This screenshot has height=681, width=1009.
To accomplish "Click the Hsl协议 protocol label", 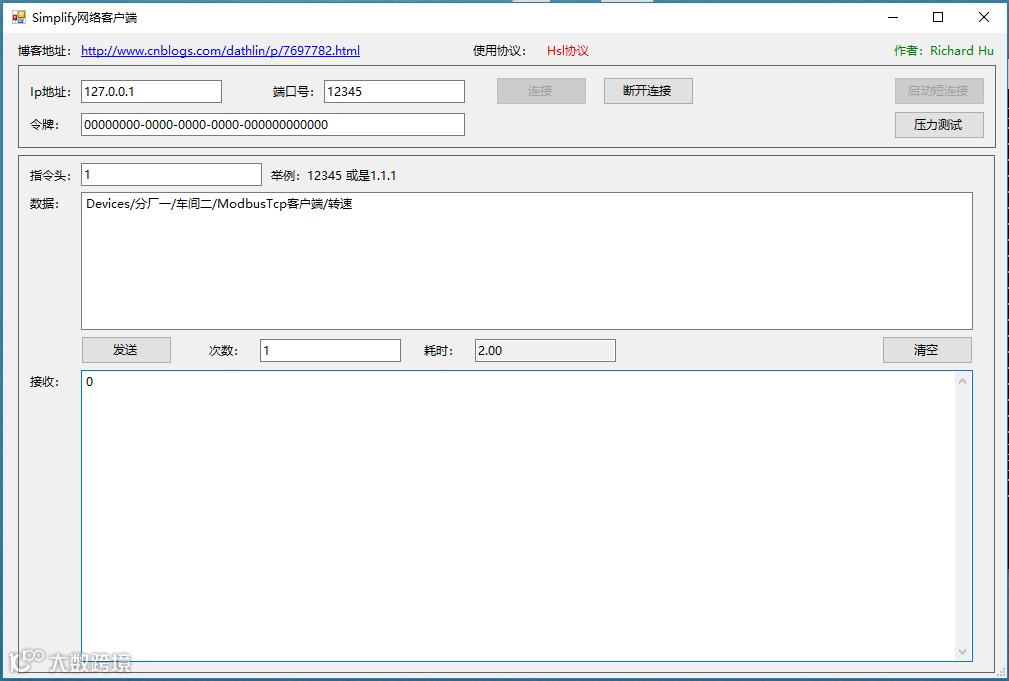I will 568,51.
